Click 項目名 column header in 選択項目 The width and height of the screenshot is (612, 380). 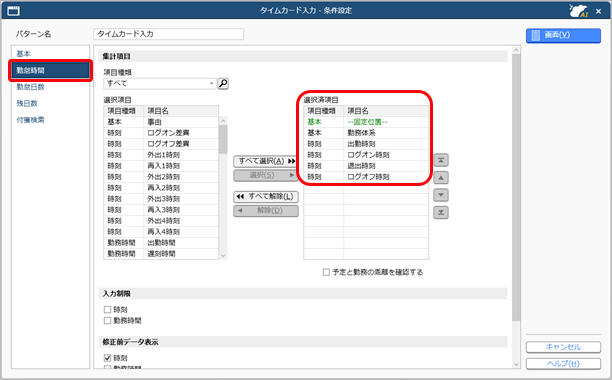click(x=181, y=111)
